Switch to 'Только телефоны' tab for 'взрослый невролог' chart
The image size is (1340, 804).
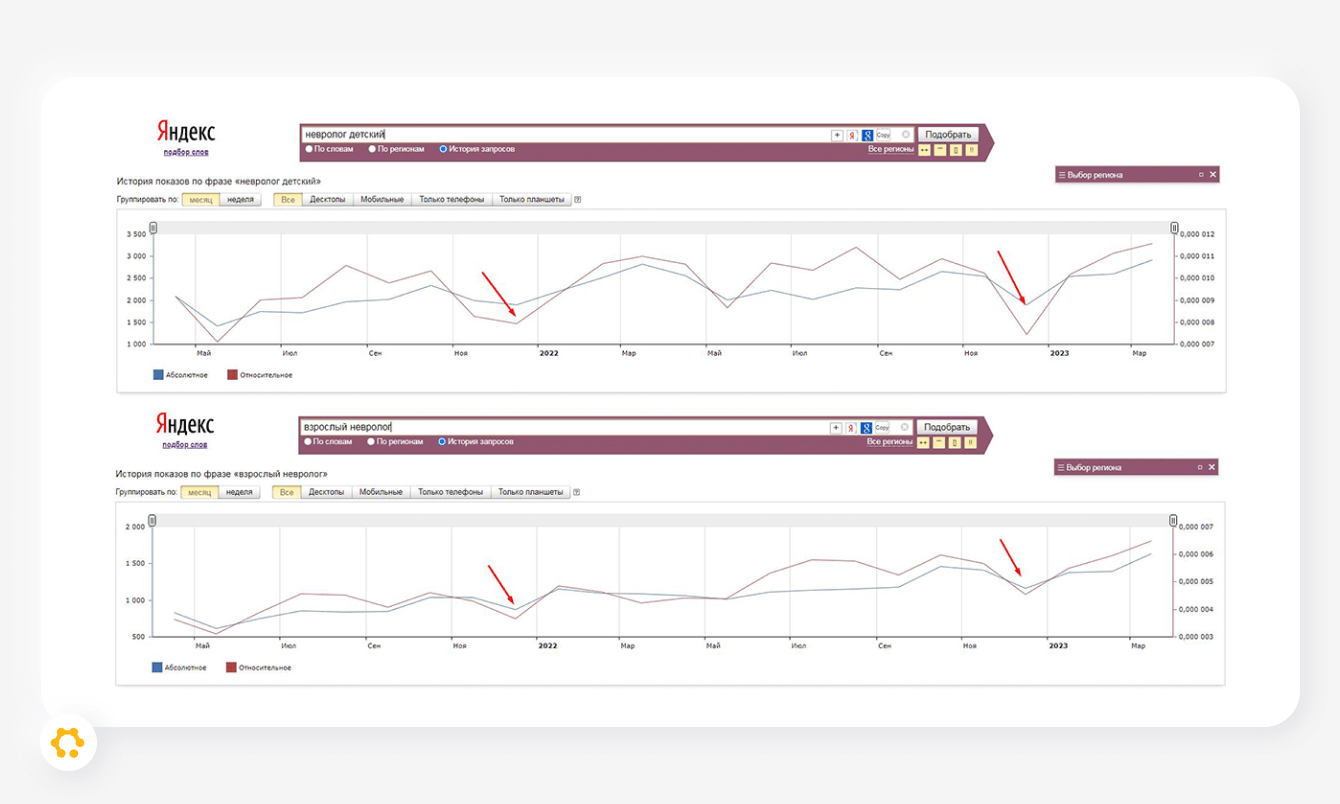click(x=450, y=492)
